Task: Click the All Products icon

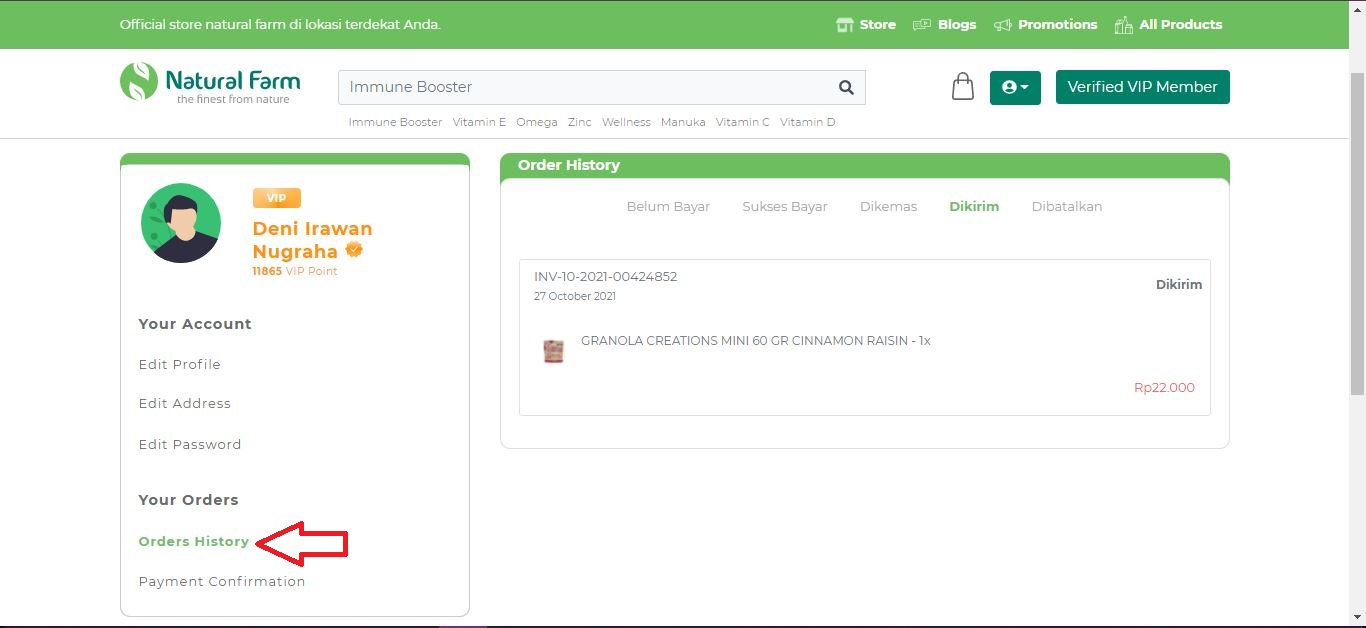Action: coord(1123,25)
